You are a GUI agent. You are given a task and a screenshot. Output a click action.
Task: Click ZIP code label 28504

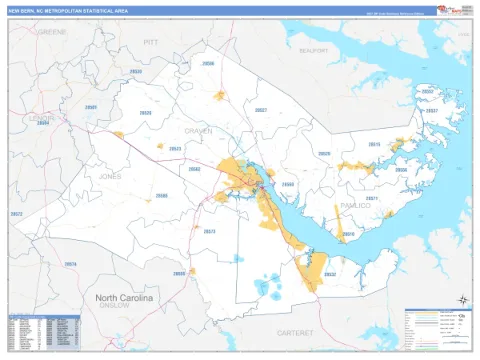(43, 123)
